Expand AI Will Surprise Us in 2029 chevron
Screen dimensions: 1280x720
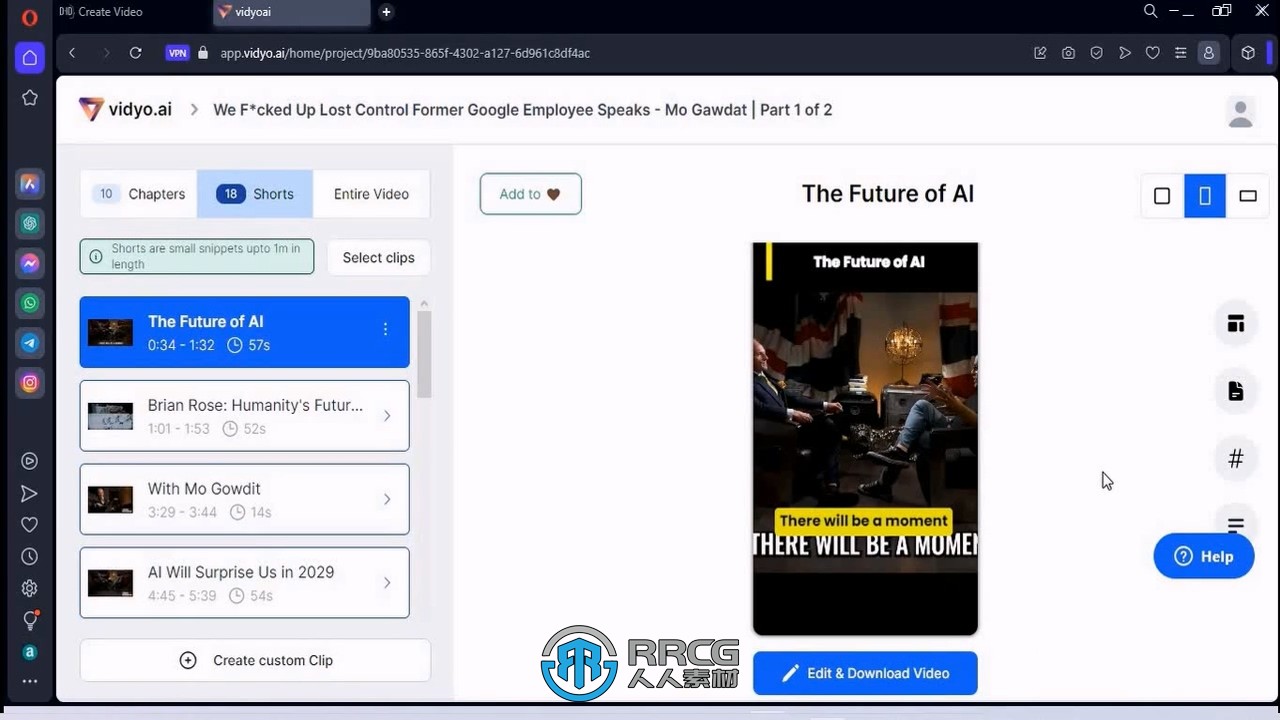(x=387, y=583)
